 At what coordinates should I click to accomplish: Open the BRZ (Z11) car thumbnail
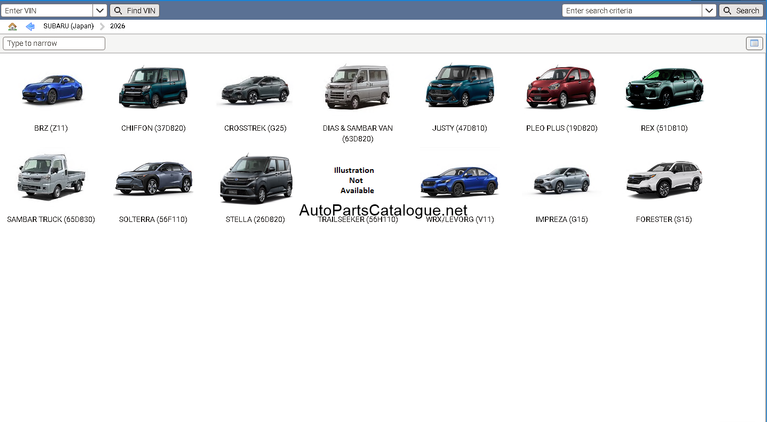click(x=51, y=89)
